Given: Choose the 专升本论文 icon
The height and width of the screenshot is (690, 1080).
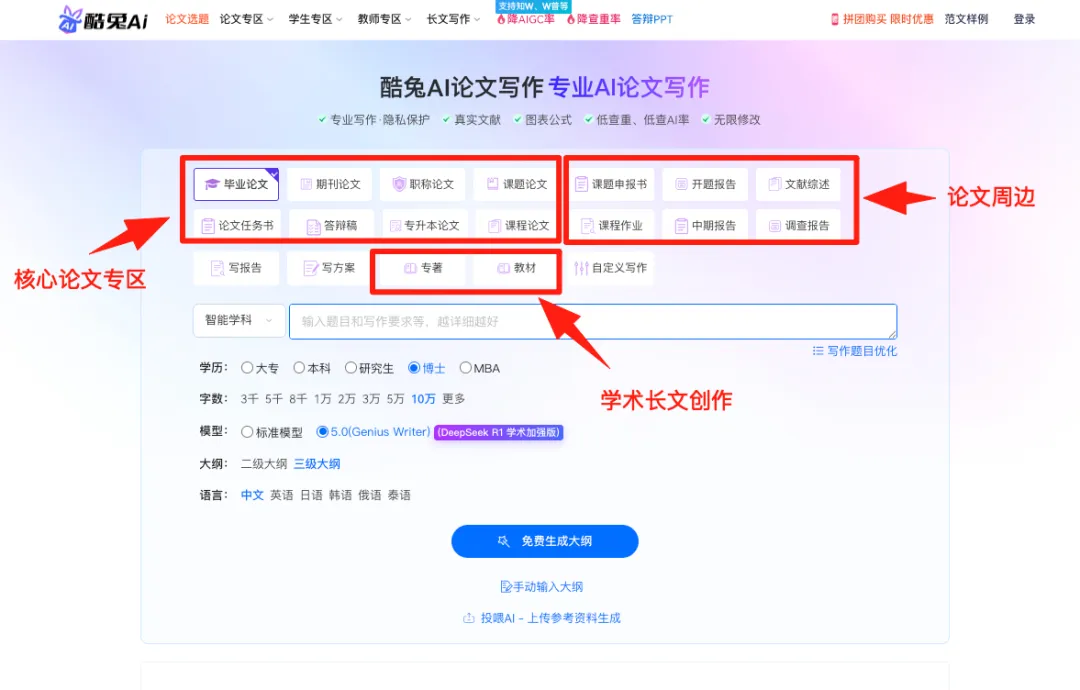Looking at the screenshot, I should tap(395, 226).
